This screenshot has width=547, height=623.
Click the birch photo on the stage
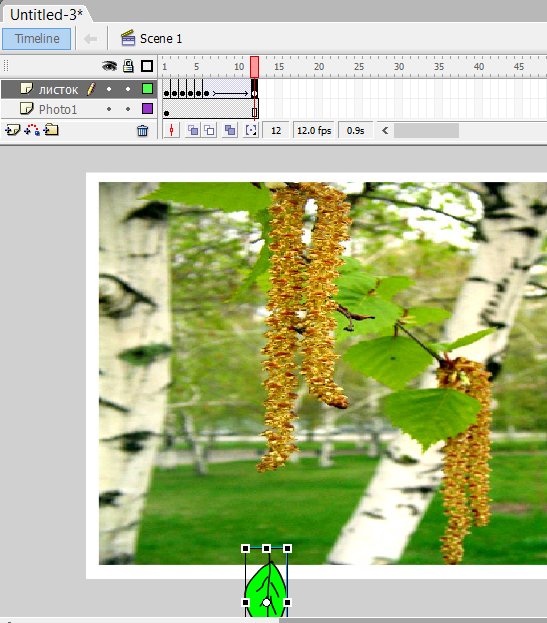click(323, 373)
